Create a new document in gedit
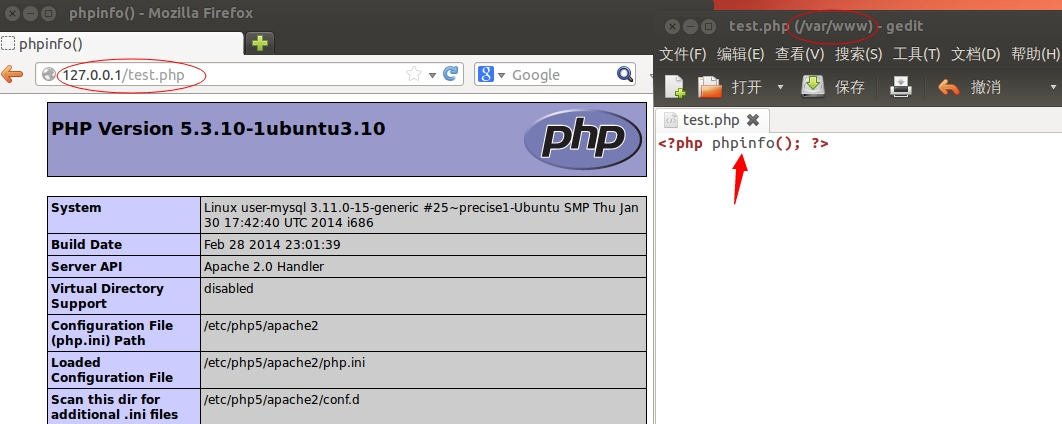This screenshot has height=424, width=1062. (x=675, y=87)
